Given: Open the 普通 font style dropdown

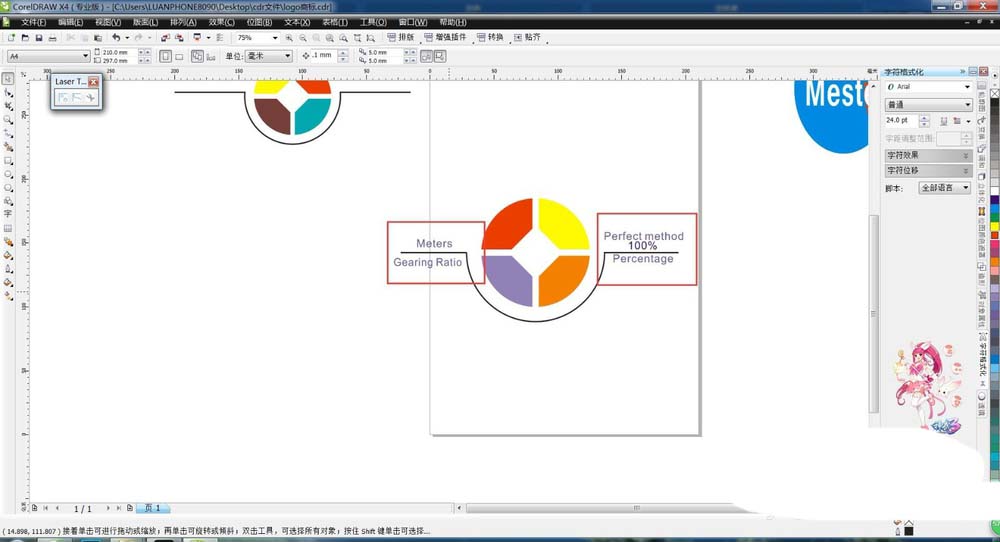Looking at the screenshot, I should click(967, 104).
